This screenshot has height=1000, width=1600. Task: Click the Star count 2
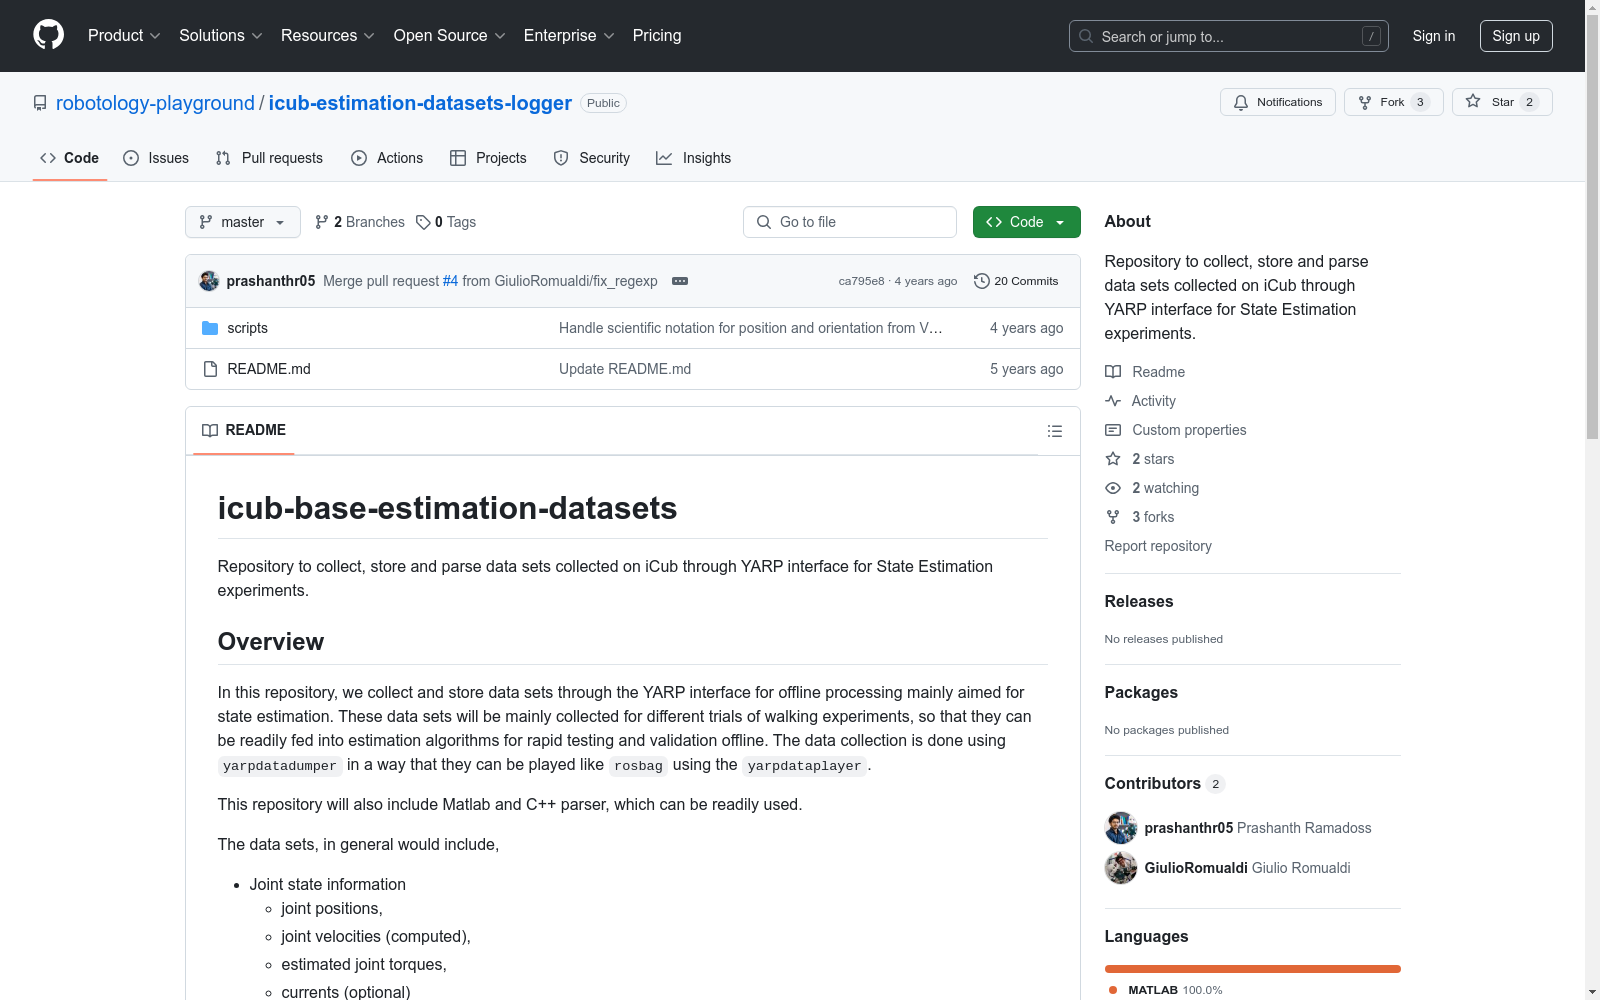coord(1529,102)
